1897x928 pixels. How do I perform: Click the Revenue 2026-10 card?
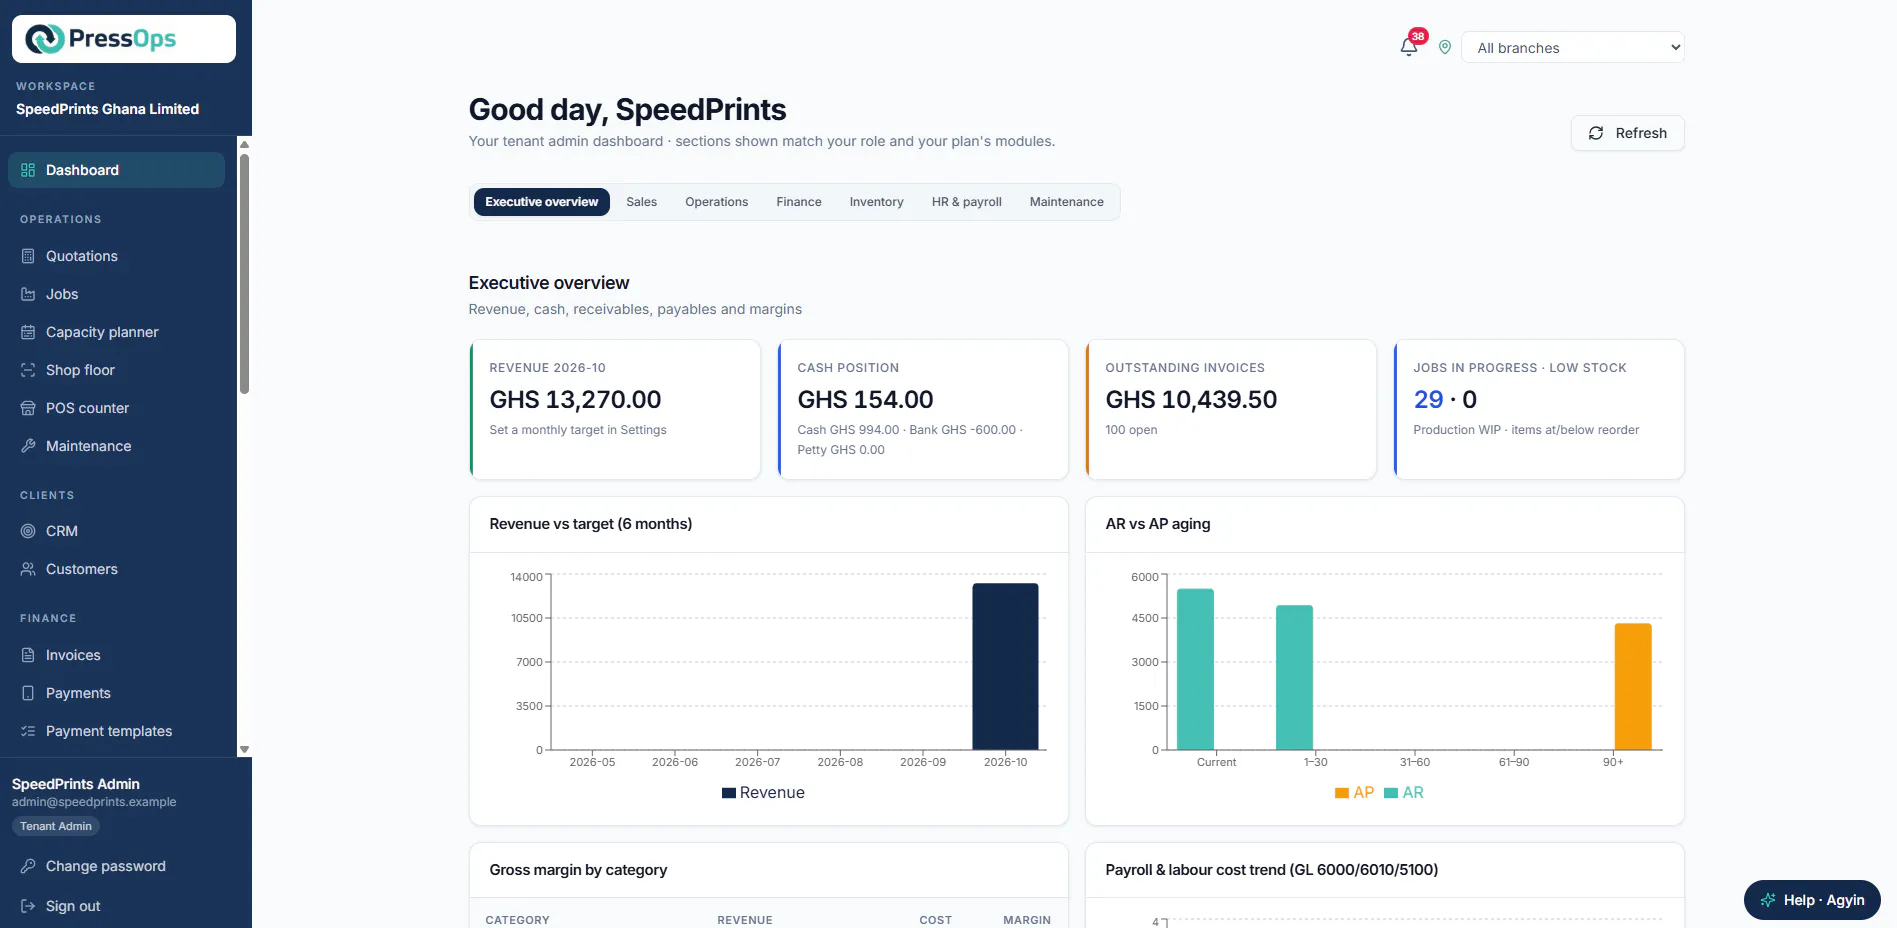pos(615,410)
